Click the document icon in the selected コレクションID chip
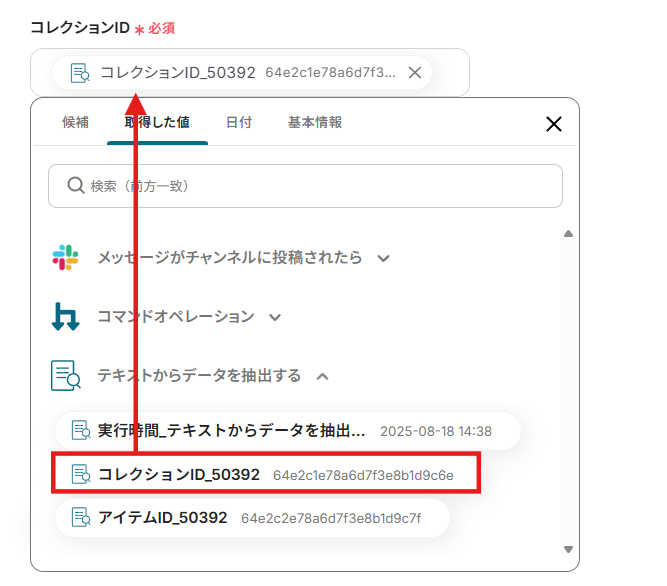 click(x=80, y=73)
